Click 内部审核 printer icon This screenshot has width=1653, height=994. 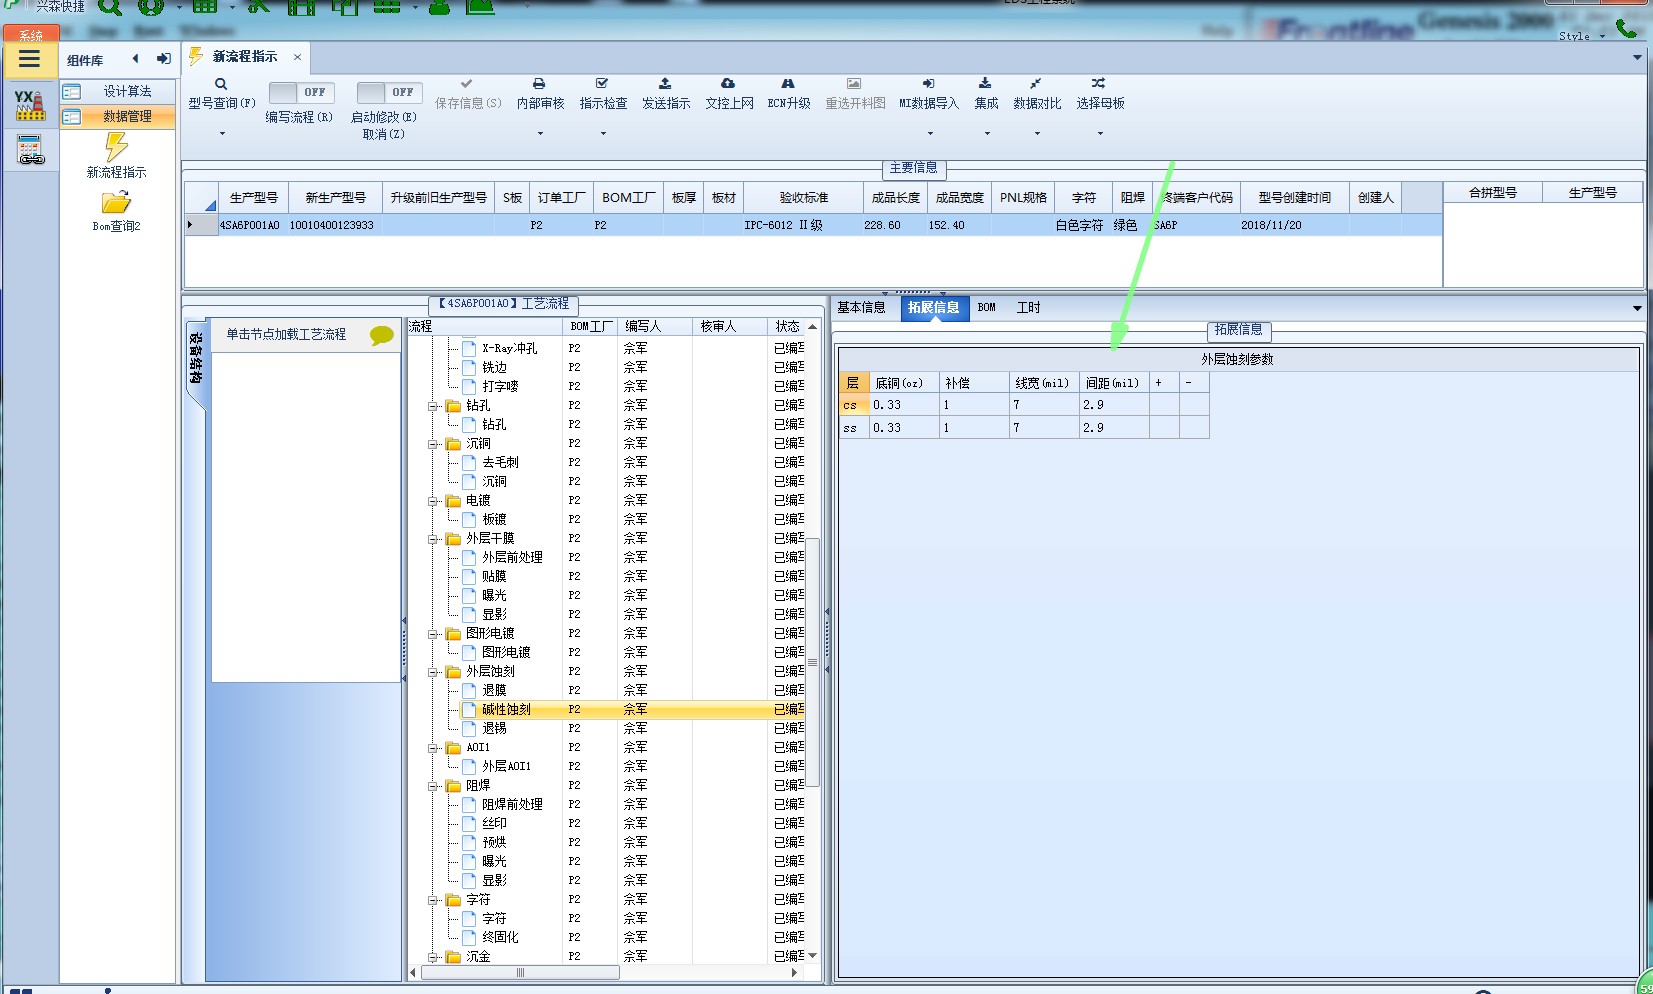point(539,84)
